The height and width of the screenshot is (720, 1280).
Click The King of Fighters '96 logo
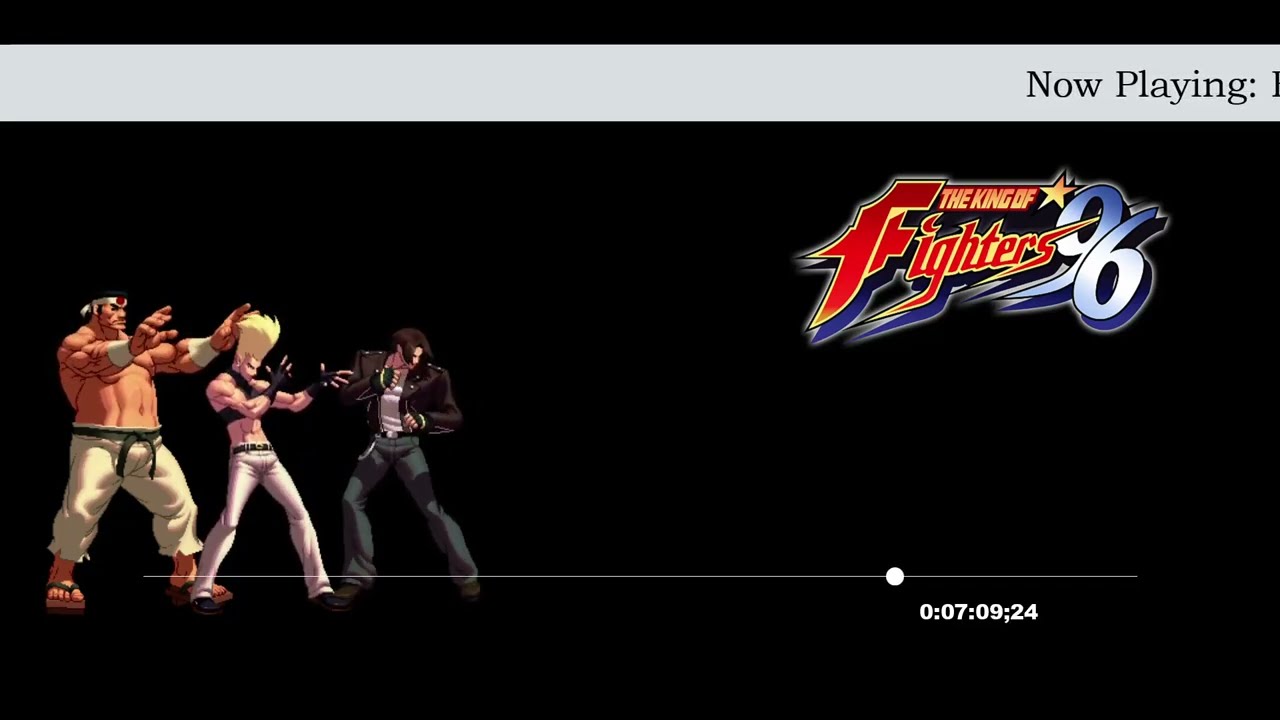(982, 257)
